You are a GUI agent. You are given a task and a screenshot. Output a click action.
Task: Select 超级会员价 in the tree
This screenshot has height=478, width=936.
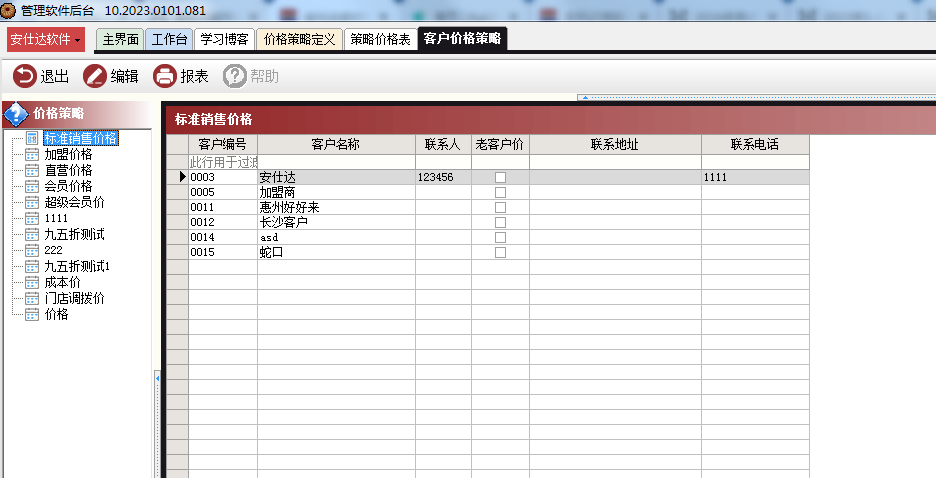point(75,202)
